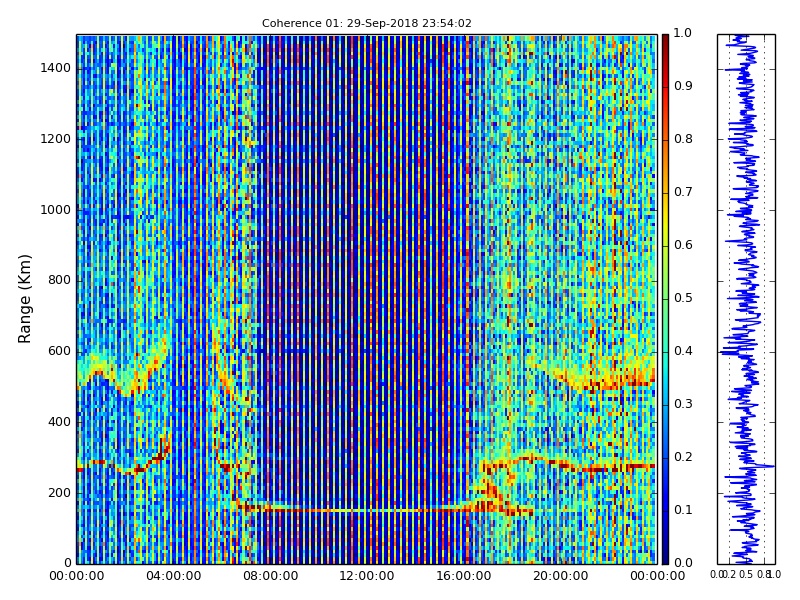Viewport: 800px width, 600px height.
Task: Click the colorbar 0.8 tick label
Action: pos(683,139)
